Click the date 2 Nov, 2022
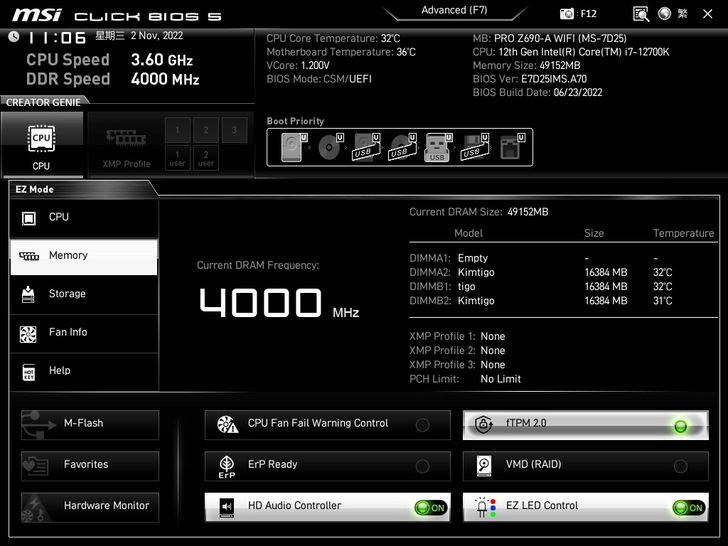The height and width of the screenshot is (546, 728). tap(156, 36)
